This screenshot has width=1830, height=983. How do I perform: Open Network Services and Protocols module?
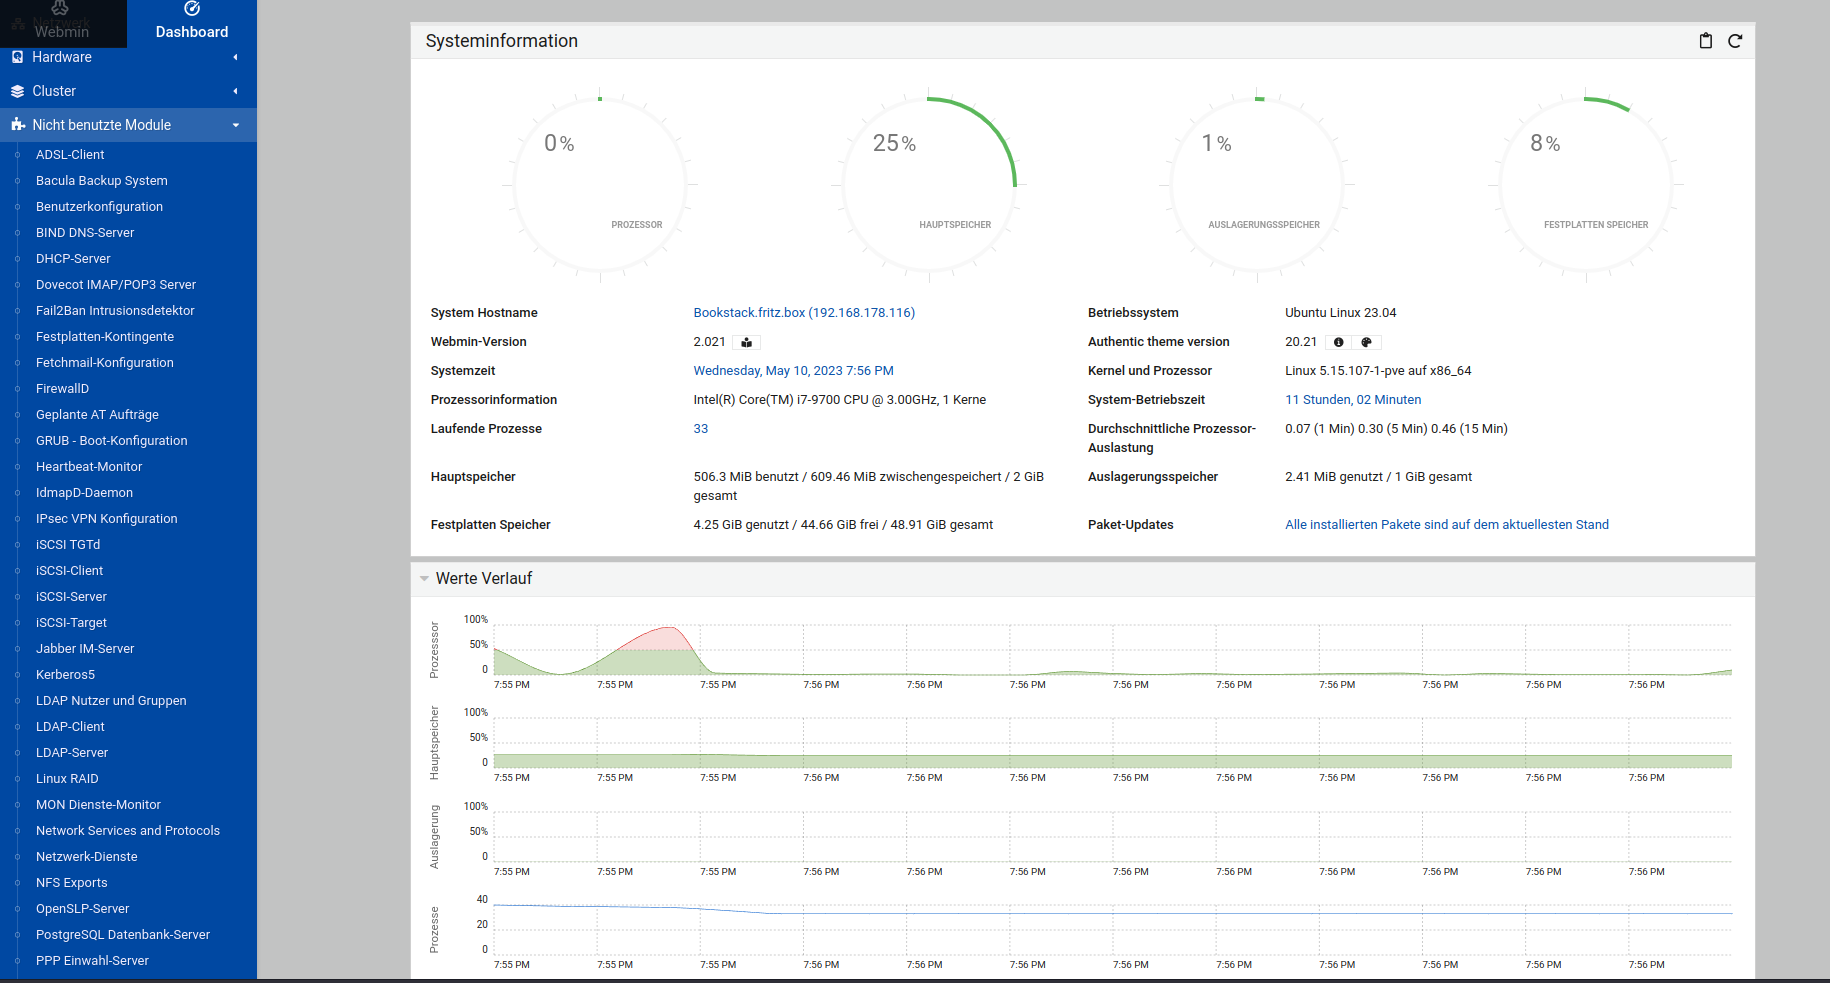[x=128, y=831]
